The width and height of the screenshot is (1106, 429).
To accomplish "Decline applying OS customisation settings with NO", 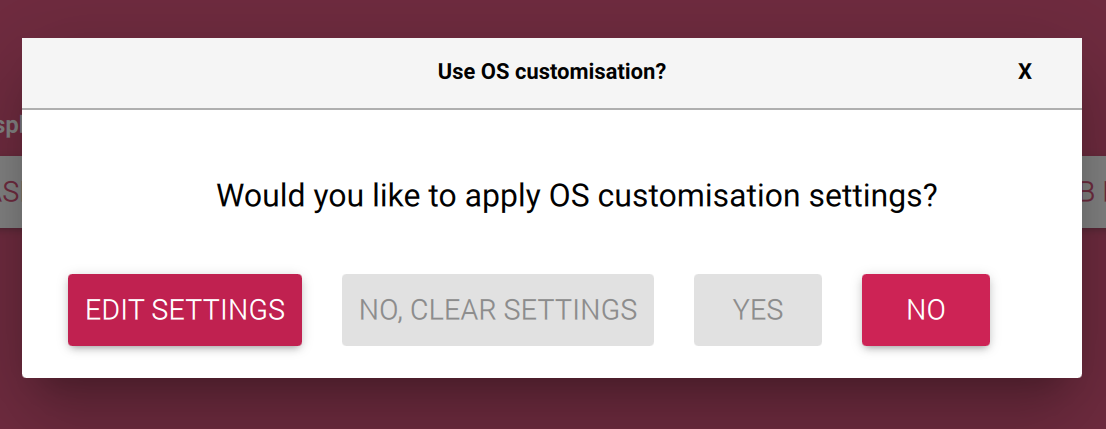I will coord(926,310).
